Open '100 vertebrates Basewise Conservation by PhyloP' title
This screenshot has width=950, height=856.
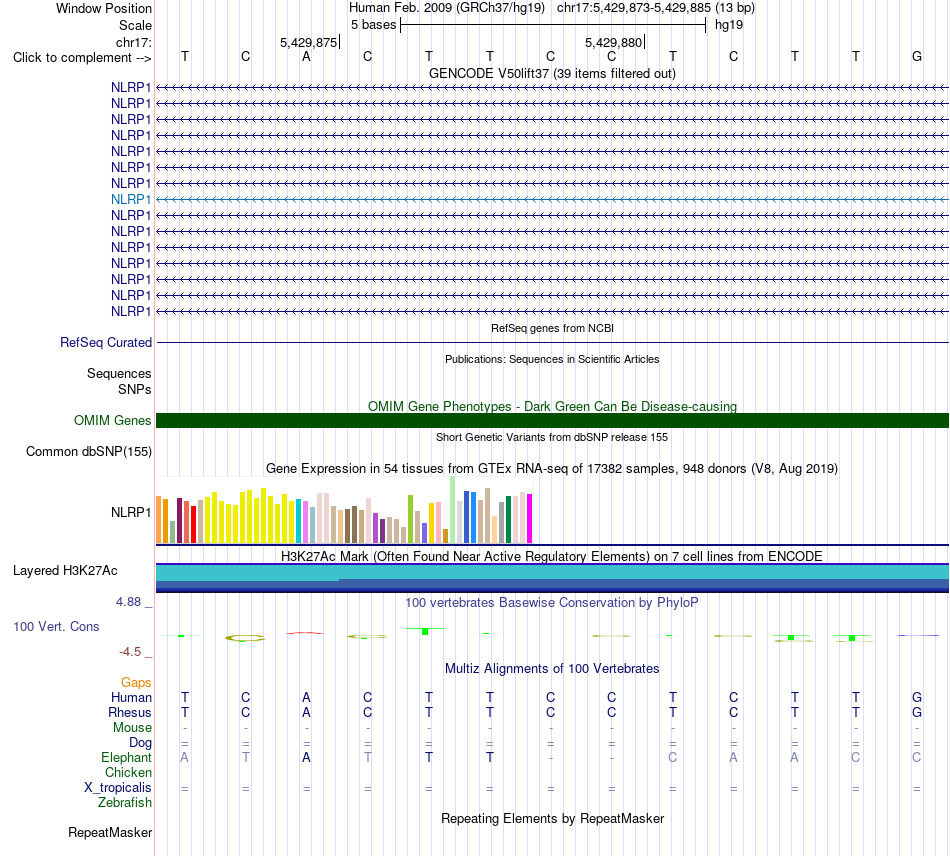point(552,603)
